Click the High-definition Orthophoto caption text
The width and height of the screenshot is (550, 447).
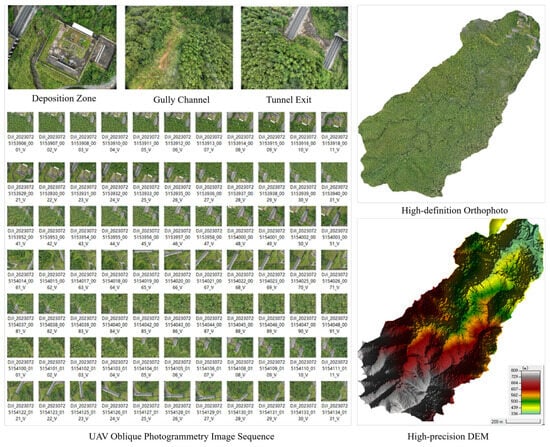click(x=455, y=211)
